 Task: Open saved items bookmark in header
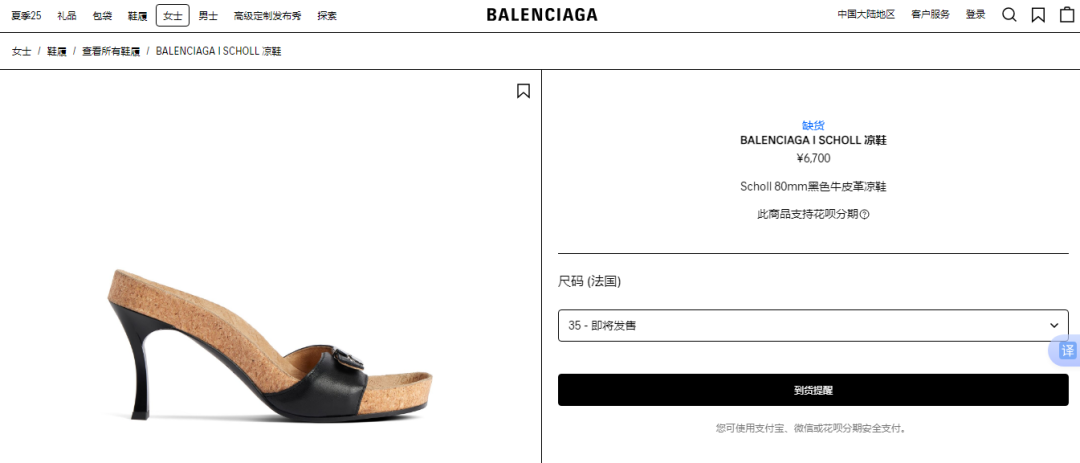pos(1038,14)
